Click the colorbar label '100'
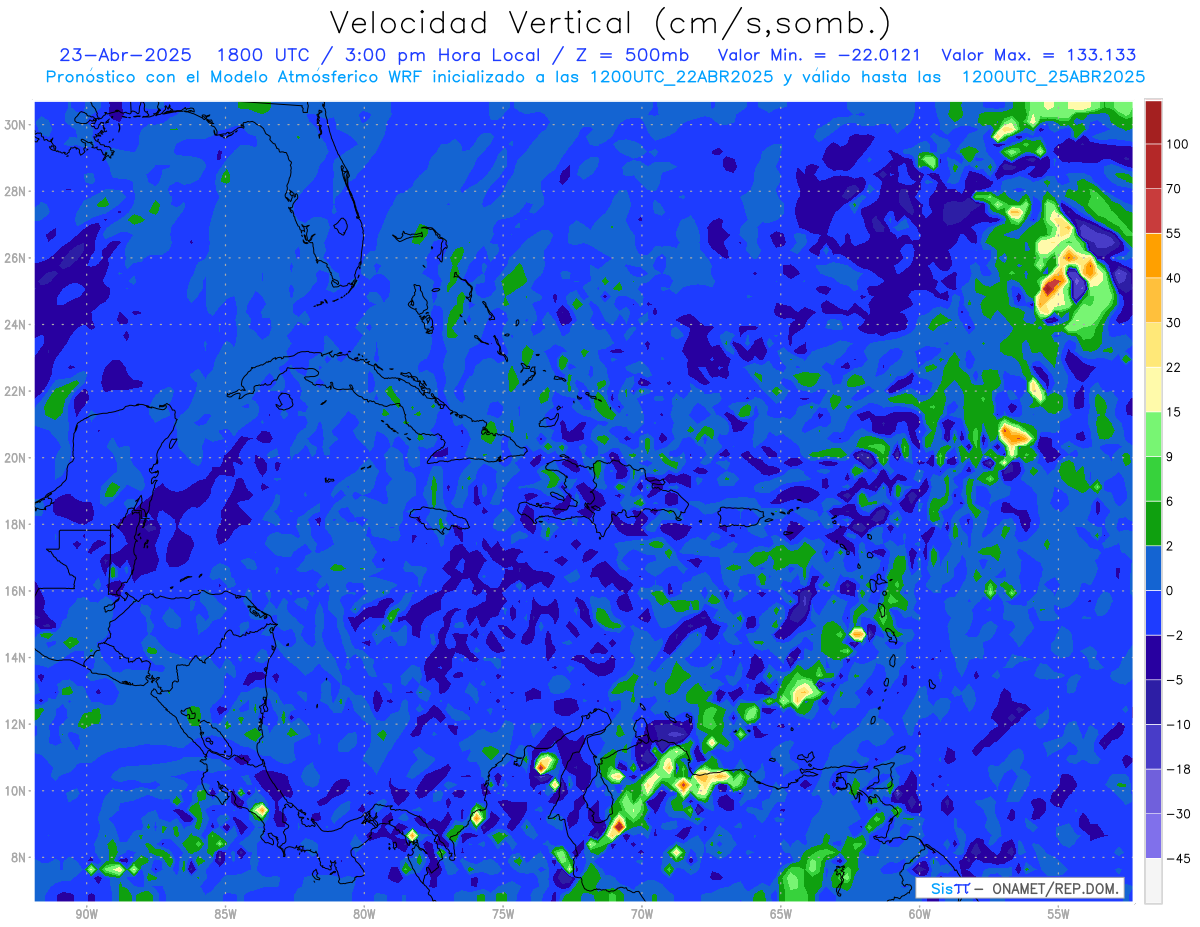This screenshot has width=1200, height=927. (x=1177, y=144)
